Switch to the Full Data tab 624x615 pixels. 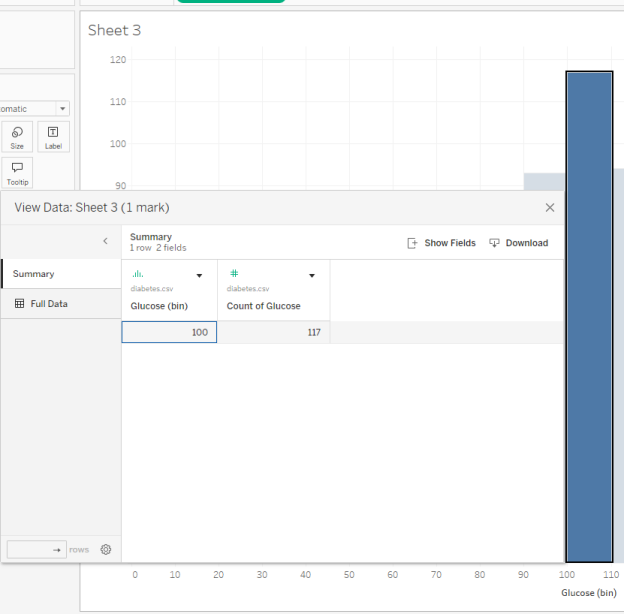61,304
